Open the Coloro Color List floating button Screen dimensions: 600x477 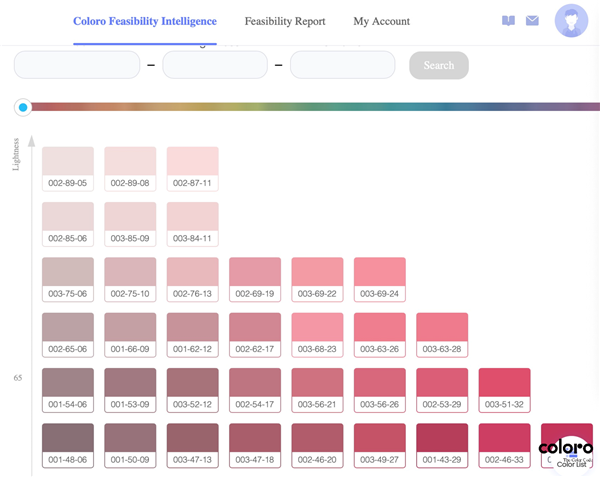click(x=570, y=454)
